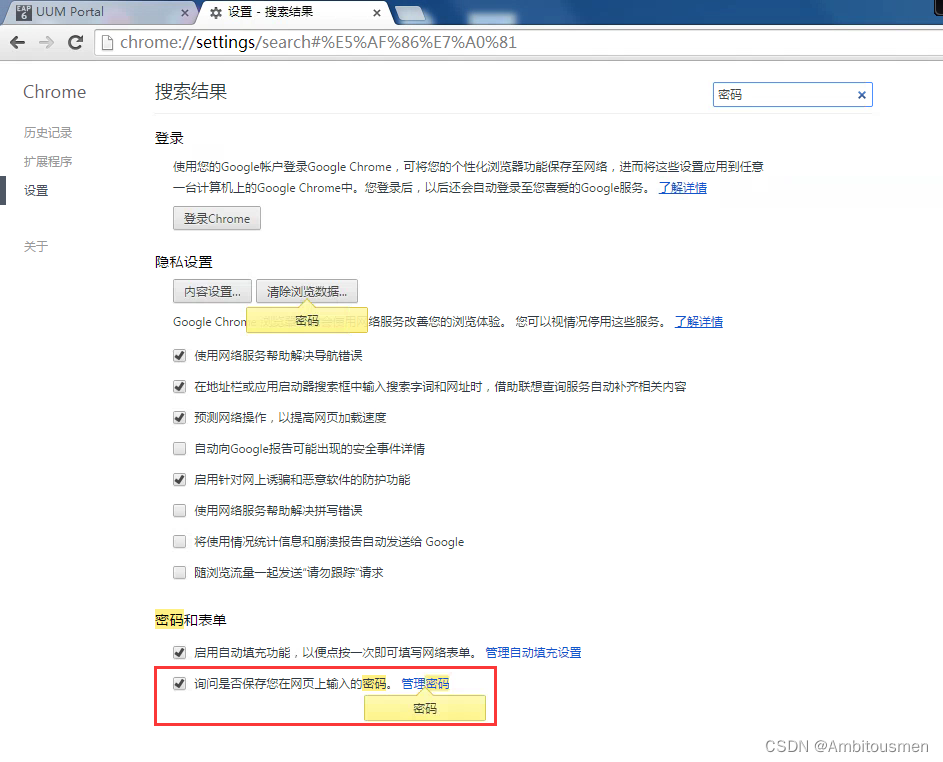Click the chrome://settings address bar
This screenshot has height=762, width=943.
click(x=517, y=42)
